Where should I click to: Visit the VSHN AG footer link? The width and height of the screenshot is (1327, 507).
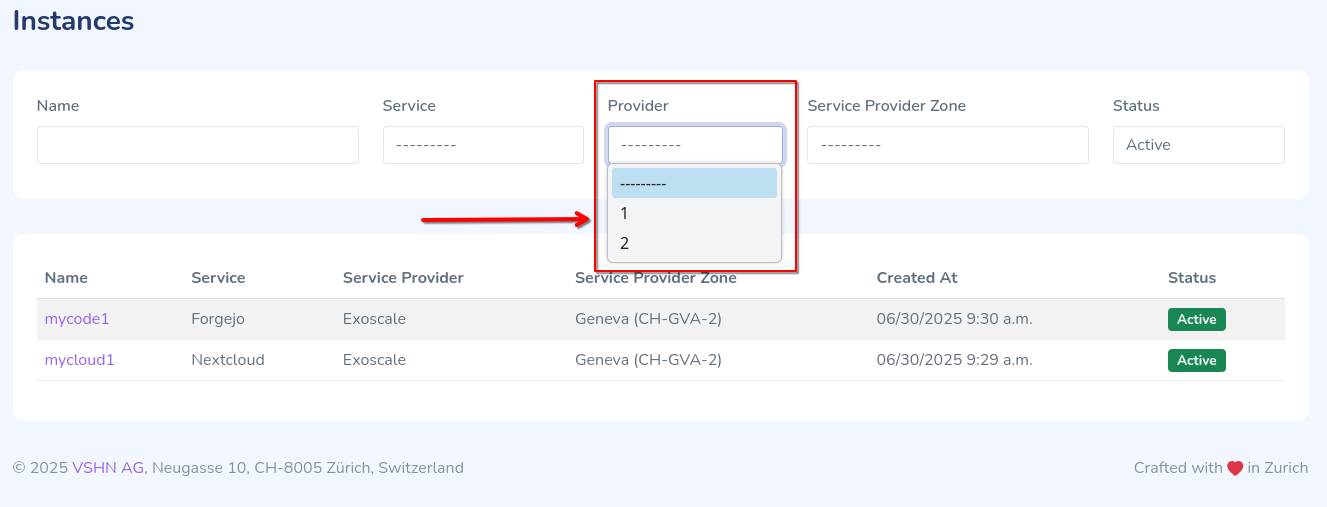108,468
